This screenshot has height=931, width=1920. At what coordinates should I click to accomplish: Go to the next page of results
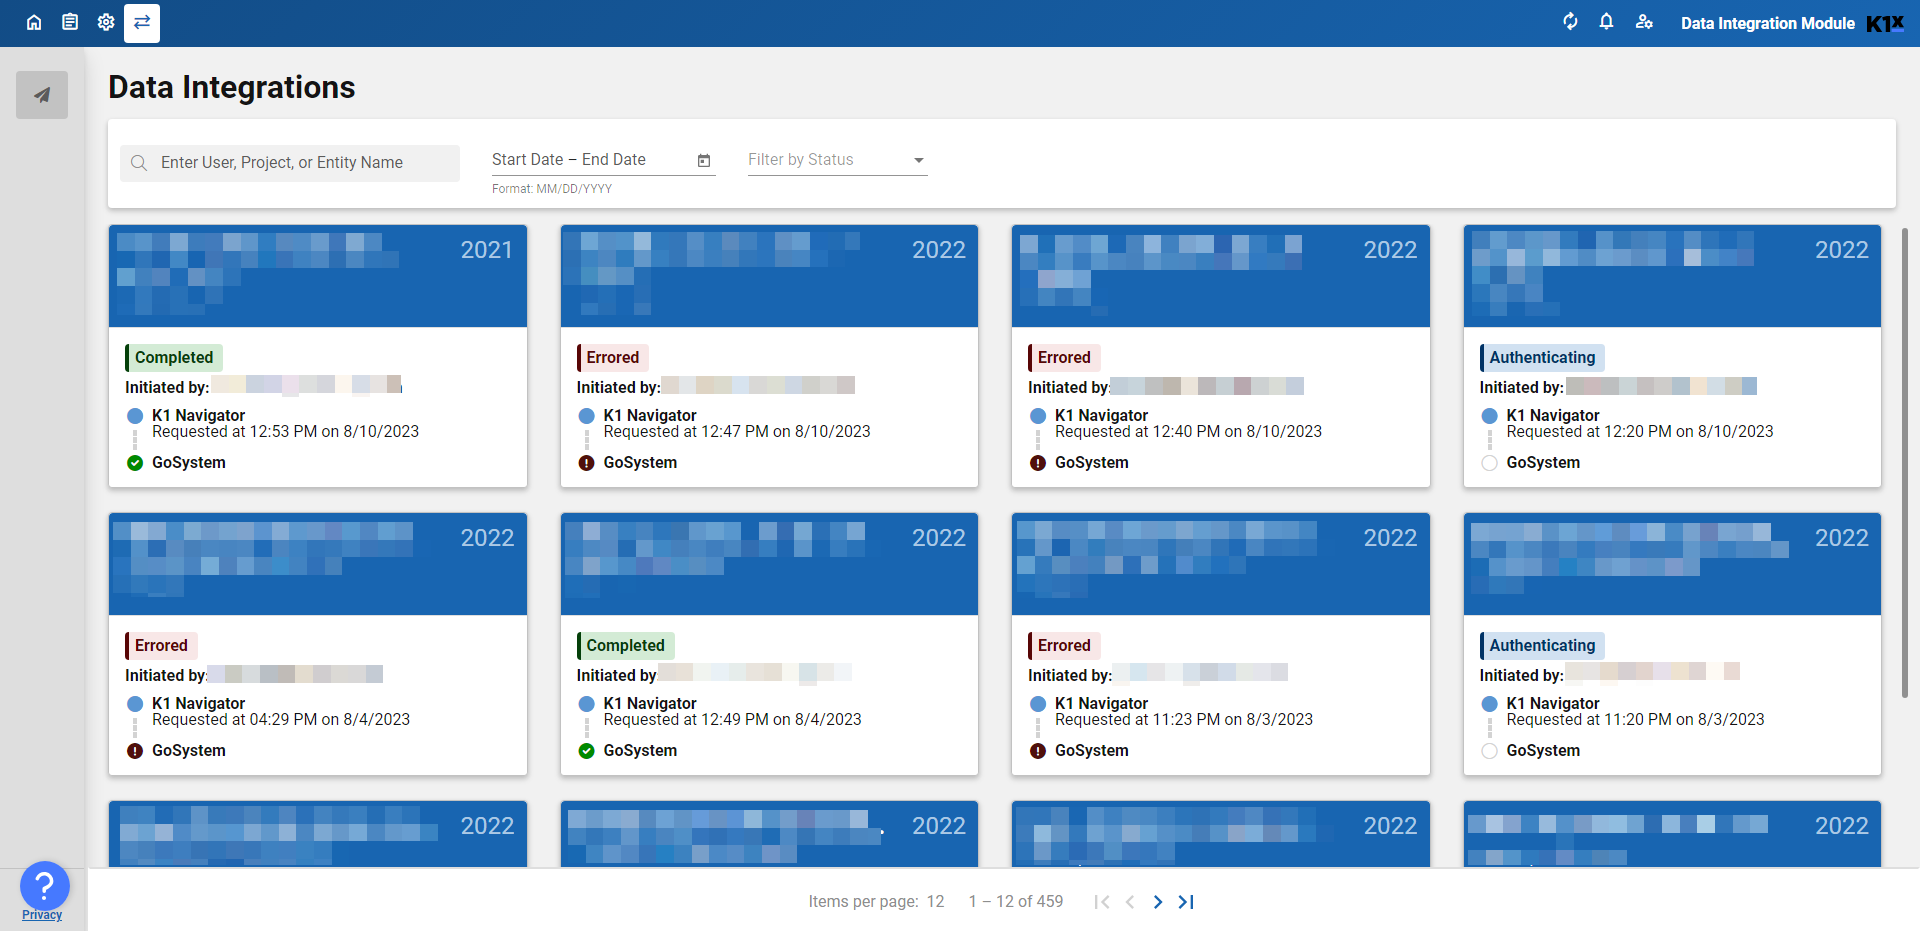click(x=1157, y=901)
